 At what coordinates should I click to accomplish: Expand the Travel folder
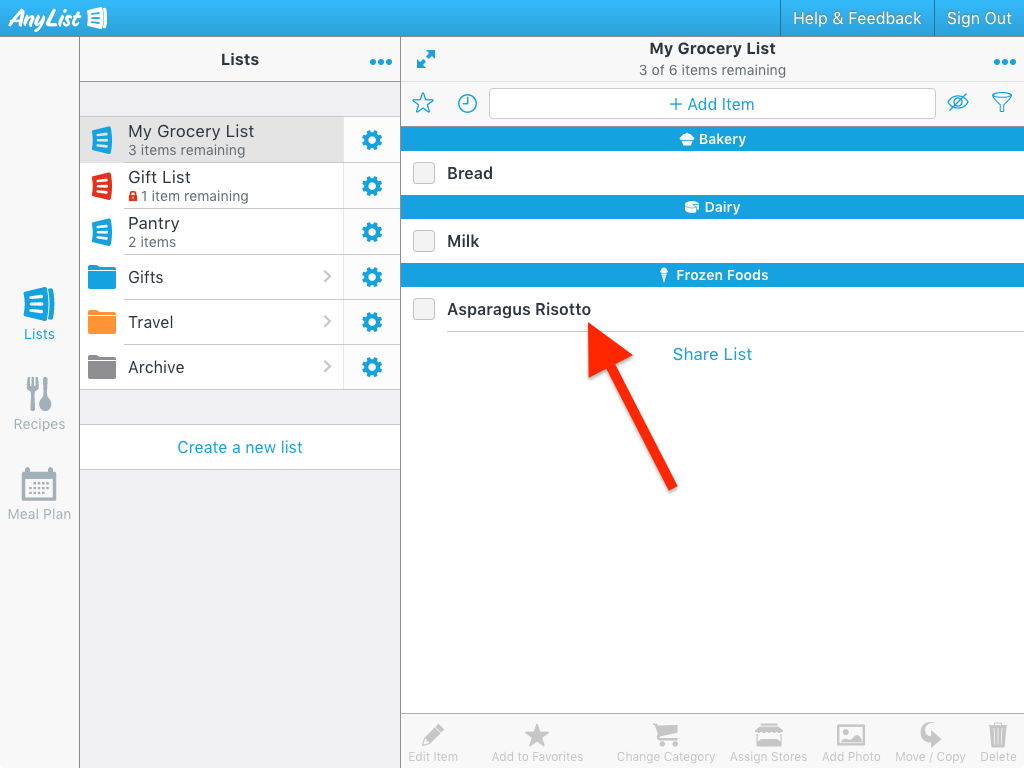pos(211,322)
